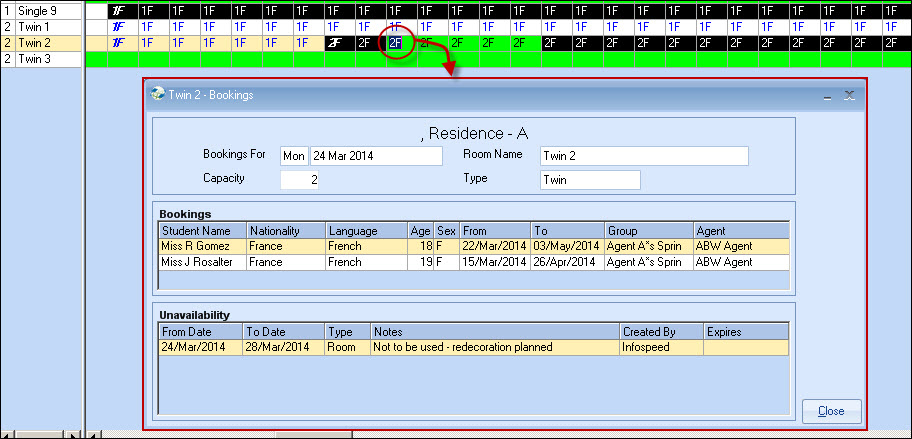Close dialog using title bar X icon
This screenshot has height=439, width=912.
coord(849,96)
